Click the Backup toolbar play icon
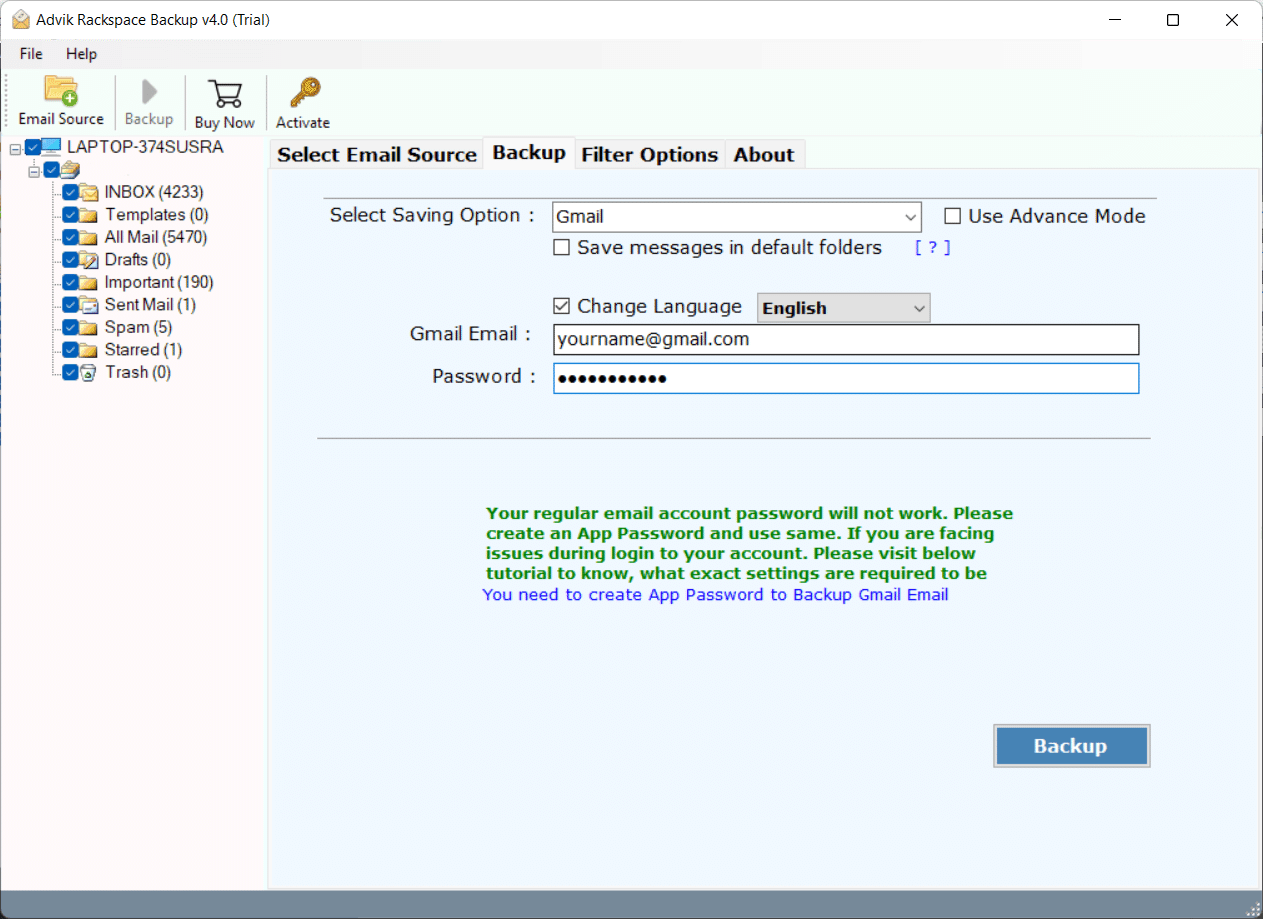This screenshot has height=919, width=1263. point(149,92)
